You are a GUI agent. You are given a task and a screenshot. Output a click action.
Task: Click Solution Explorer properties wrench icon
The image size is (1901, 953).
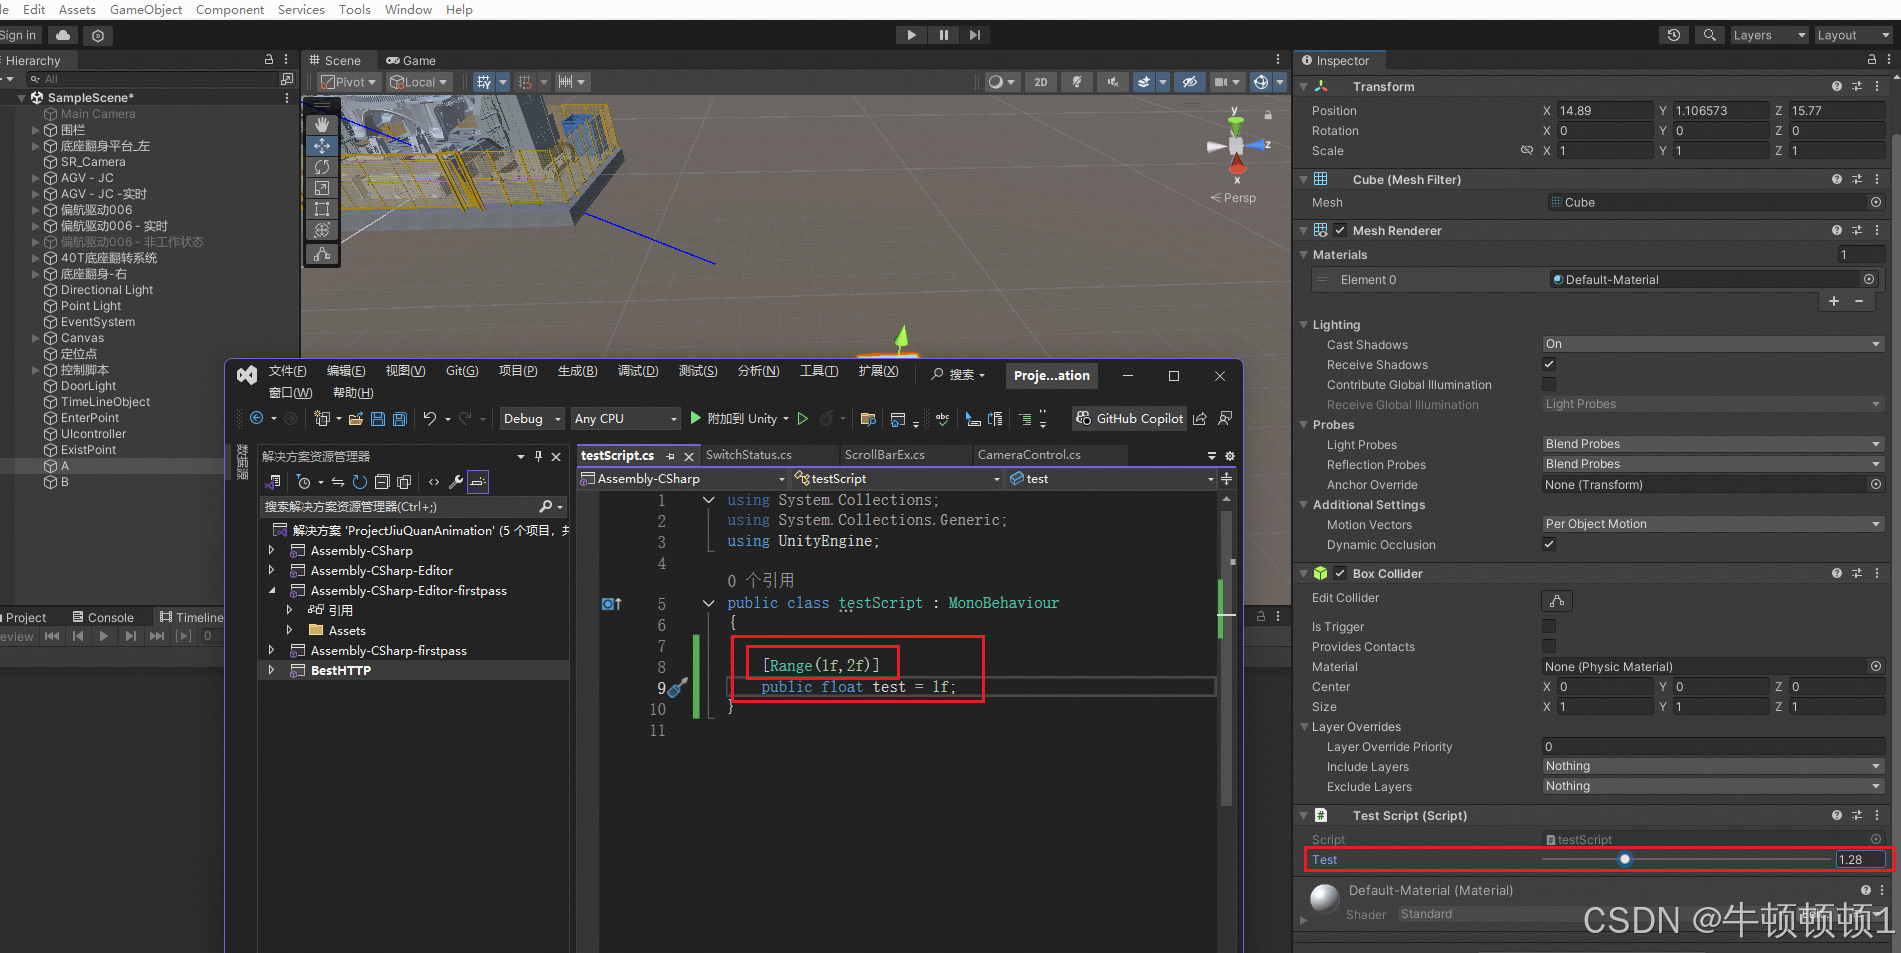coord(456,482)
